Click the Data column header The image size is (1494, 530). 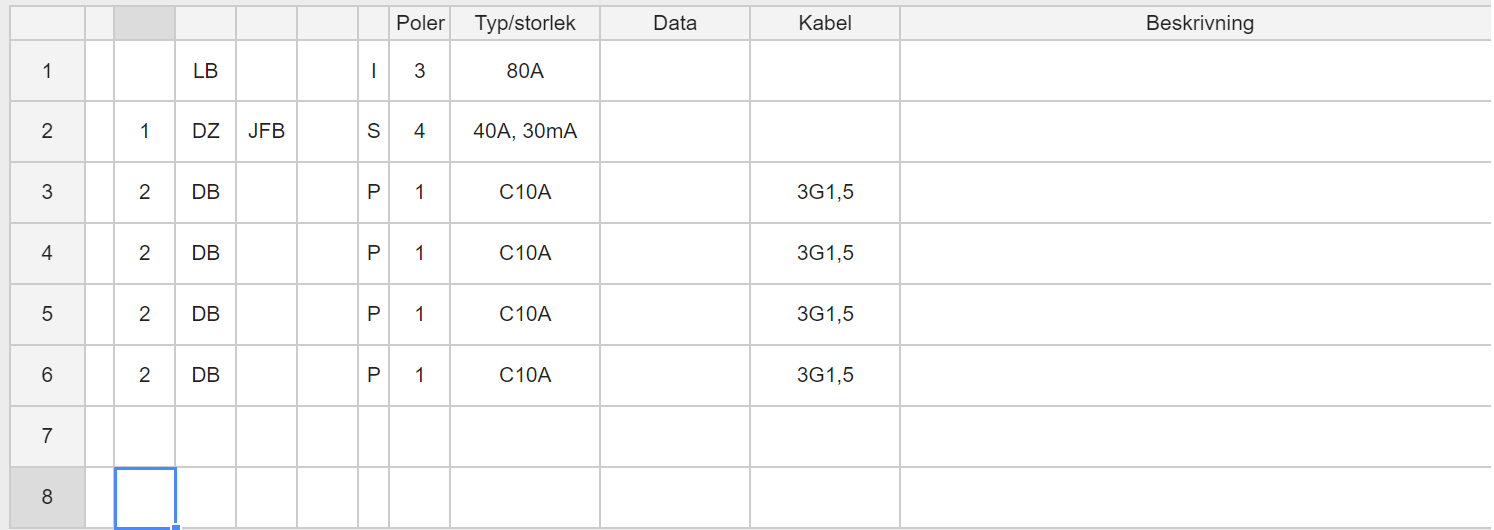tap(675, 23)
